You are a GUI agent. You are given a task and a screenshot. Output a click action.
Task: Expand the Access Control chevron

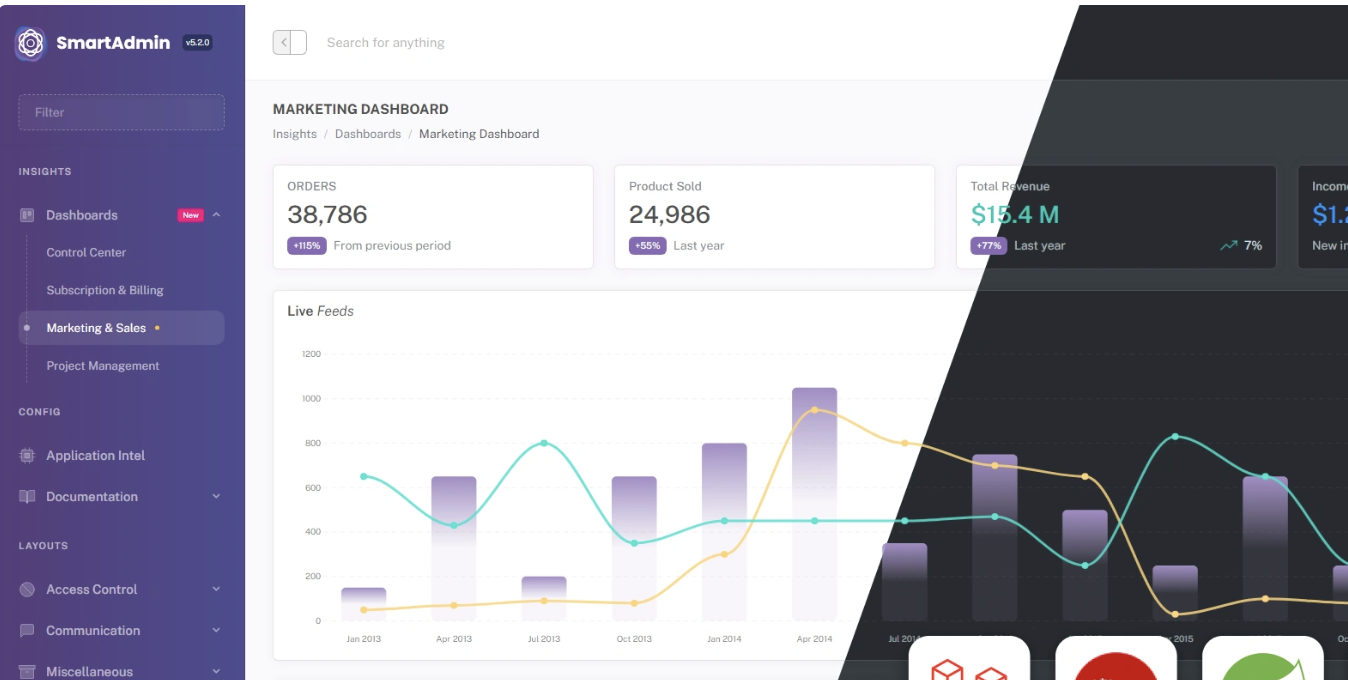[x=216, y=589]
